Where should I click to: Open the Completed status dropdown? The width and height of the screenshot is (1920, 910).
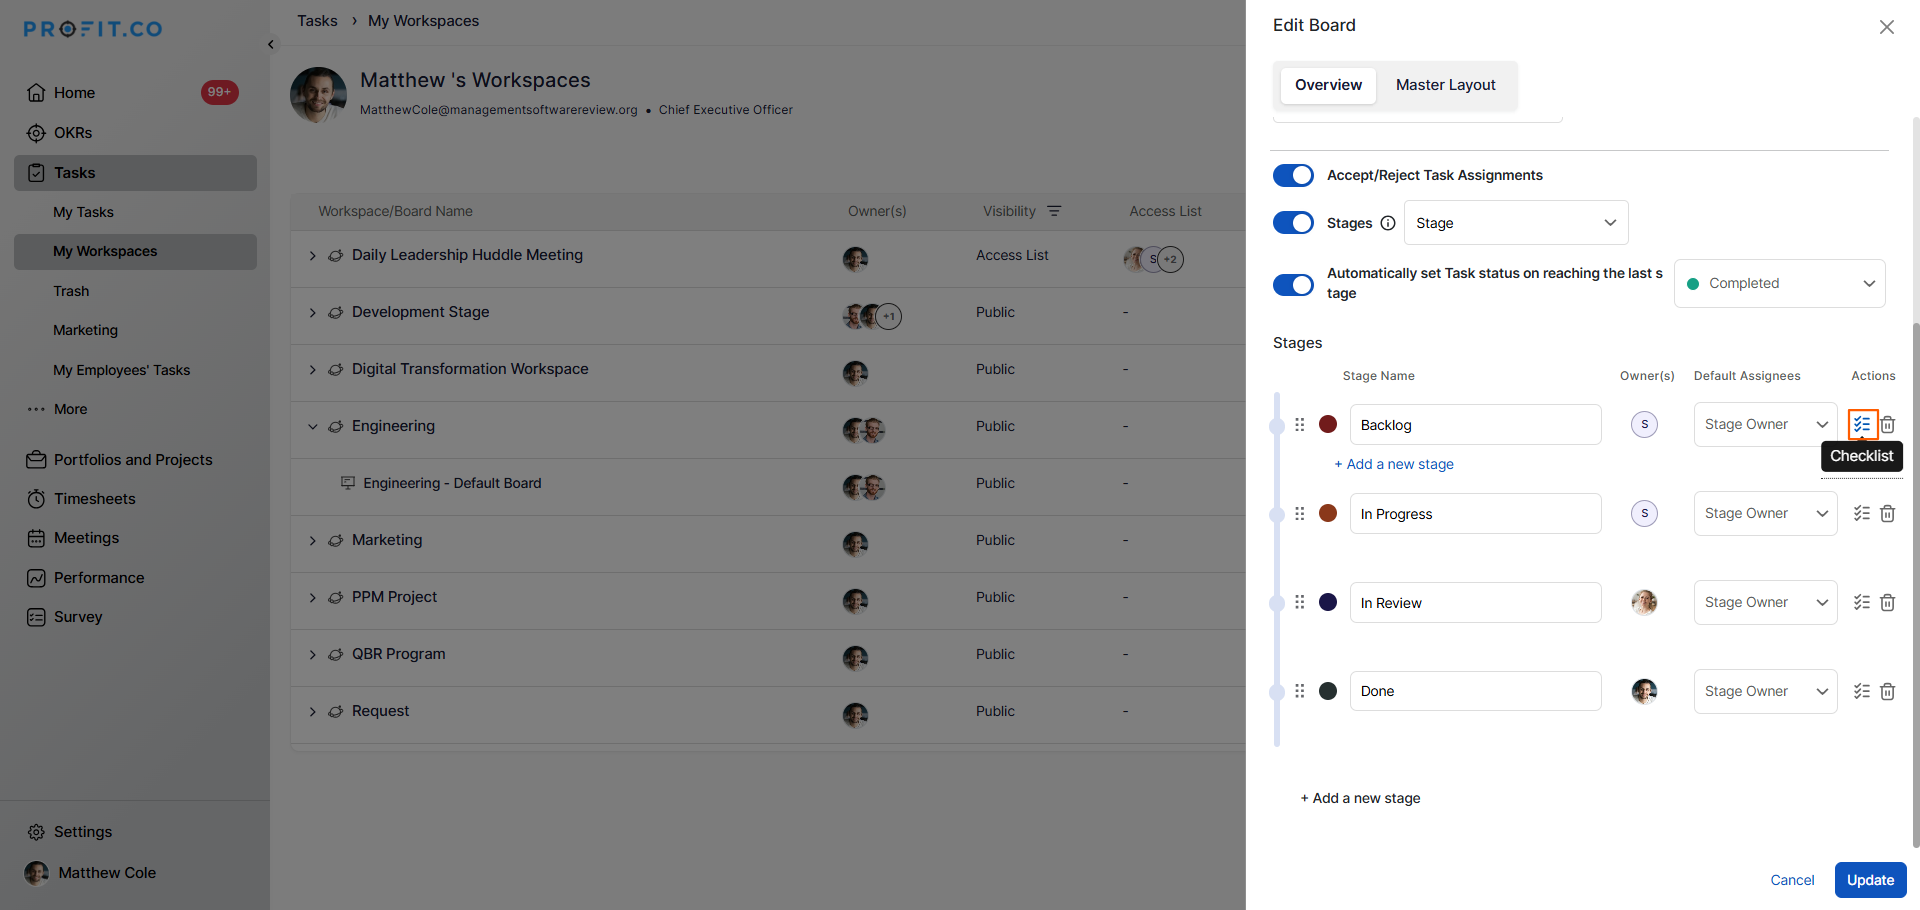(x=1779, y=284)
